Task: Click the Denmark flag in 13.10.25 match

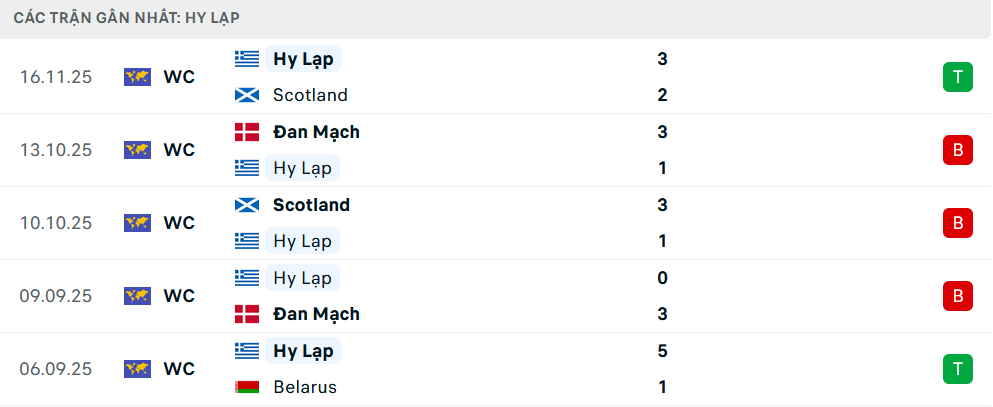Action: point(246,132)
